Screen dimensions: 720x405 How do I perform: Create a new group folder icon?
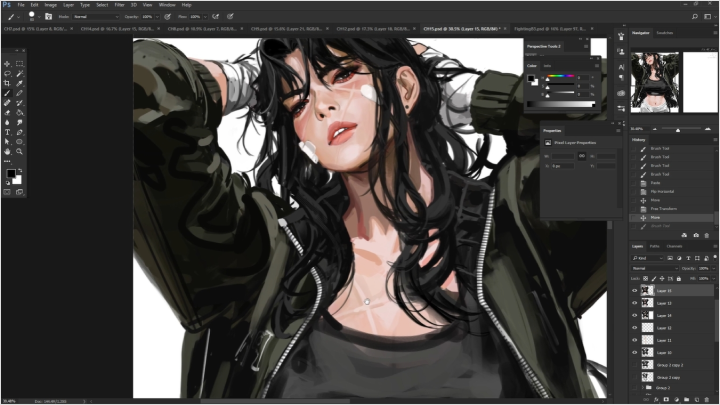pos(686,400)
